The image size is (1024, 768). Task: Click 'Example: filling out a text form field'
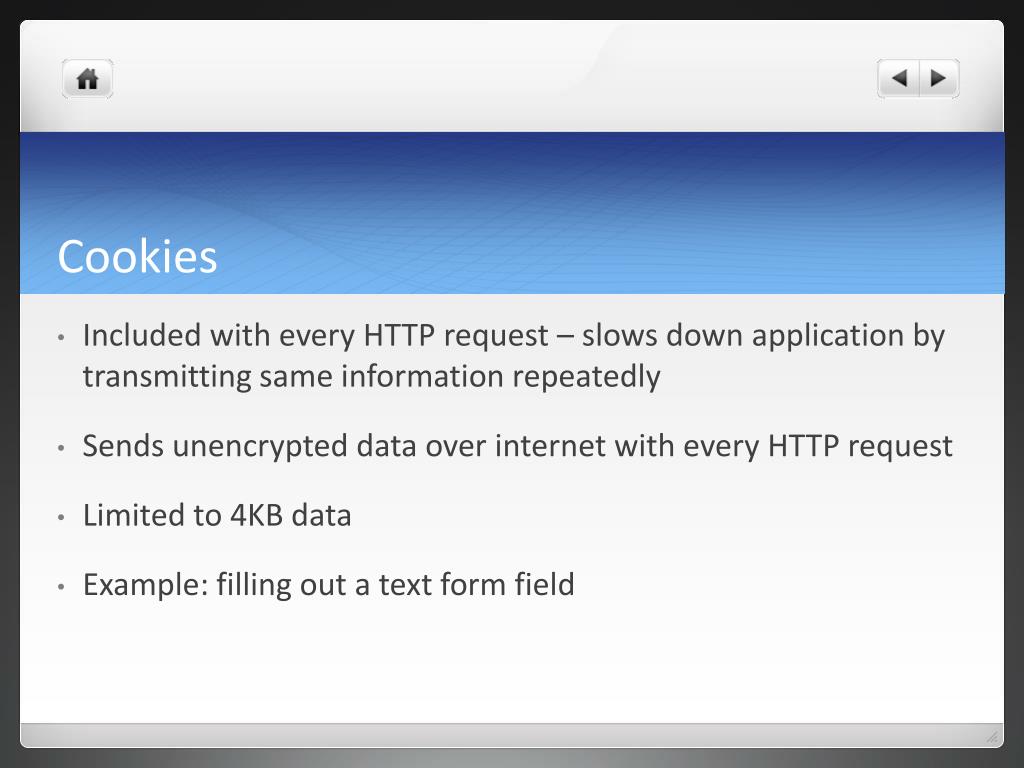pos(328,584)
